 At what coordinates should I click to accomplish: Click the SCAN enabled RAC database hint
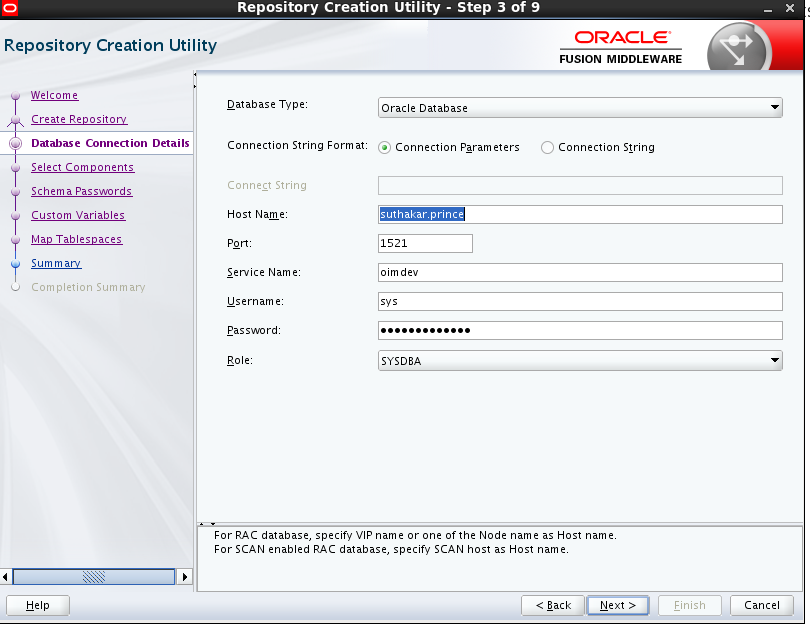[391, 549]
